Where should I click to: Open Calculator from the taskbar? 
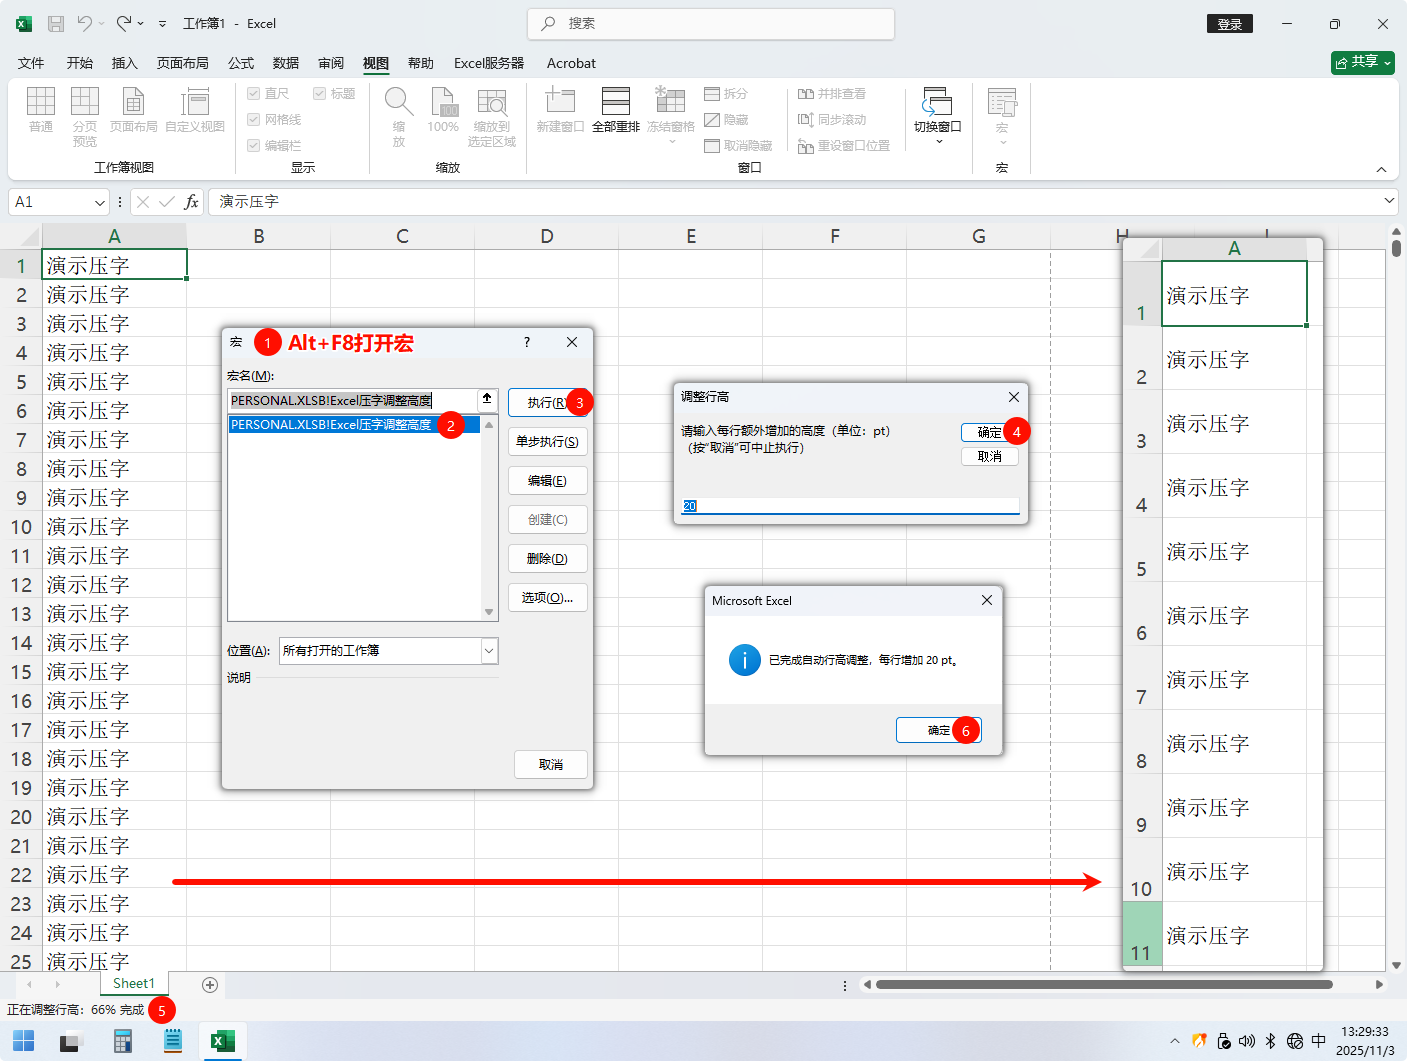click(123, 1041)
